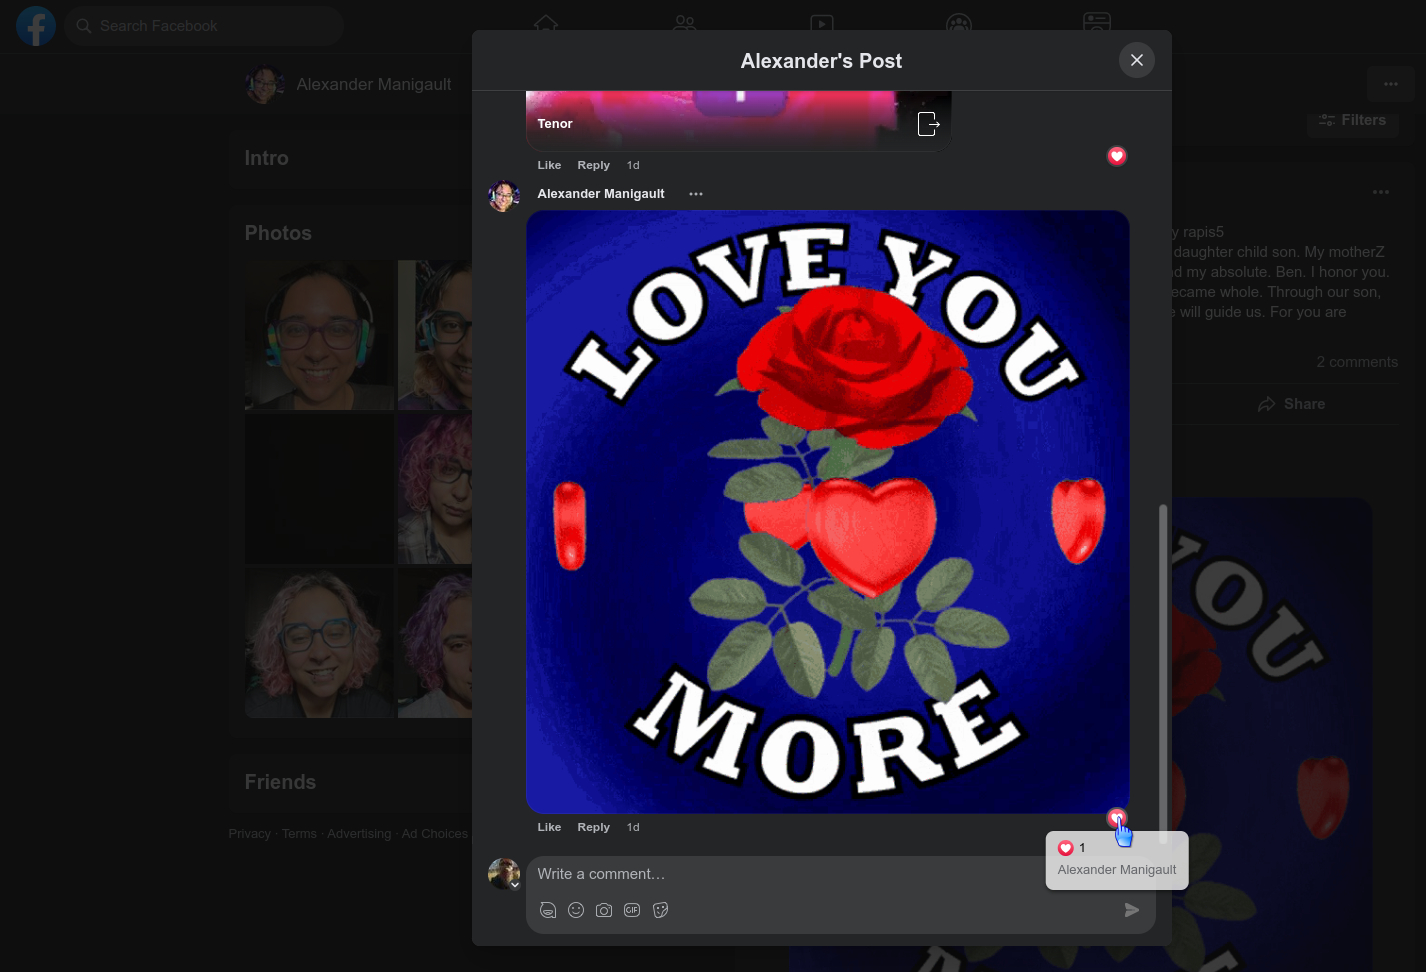The width and height of the screenshot is (1426, 972).
Task: Open the Tenor GIF external link icon
Action: [x=928, y=124]
